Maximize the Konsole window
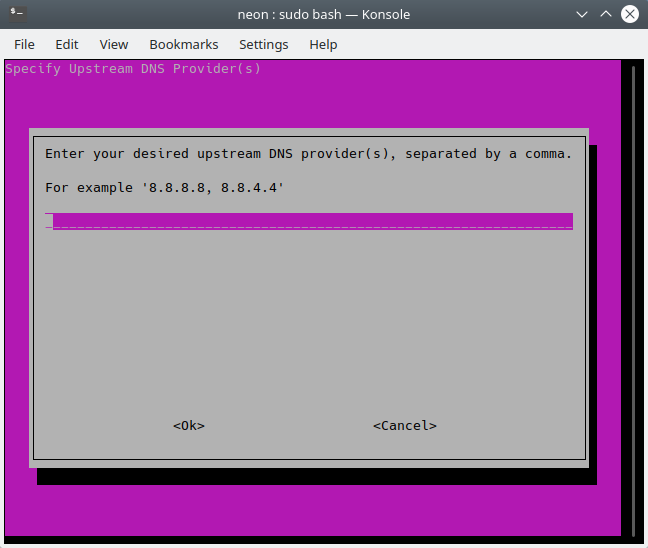648x548 pixels. (606, 14)
